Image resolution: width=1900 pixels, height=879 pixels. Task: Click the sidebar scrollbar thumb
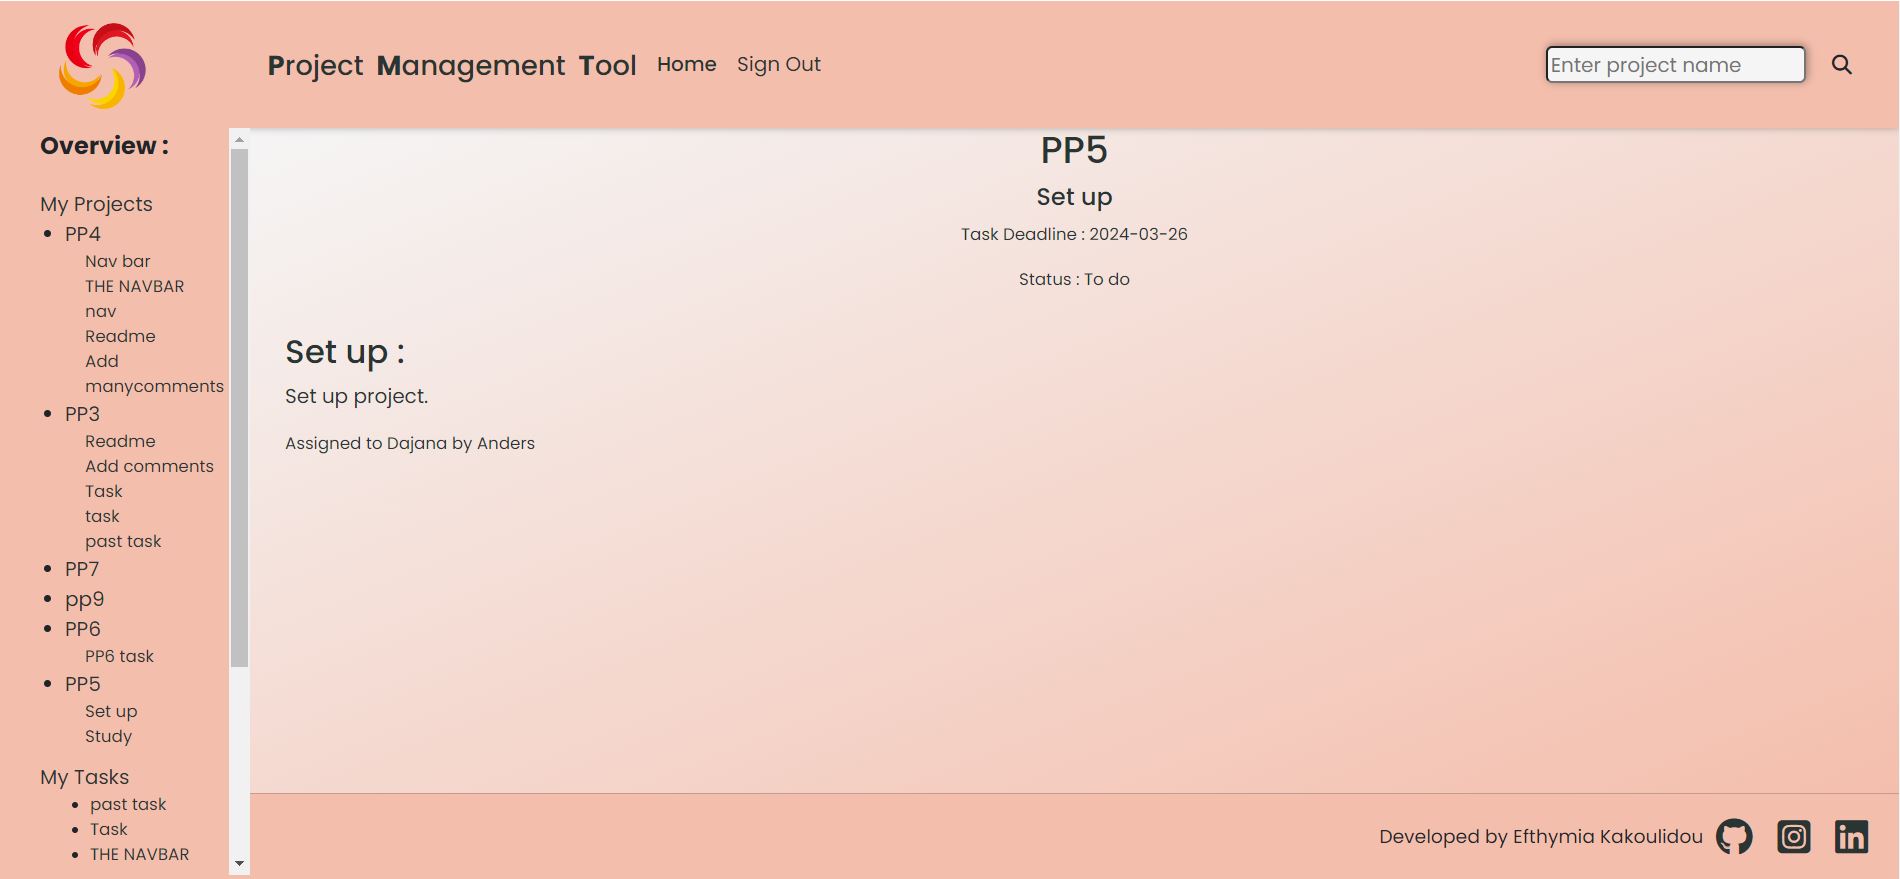(x=239, y=408)
